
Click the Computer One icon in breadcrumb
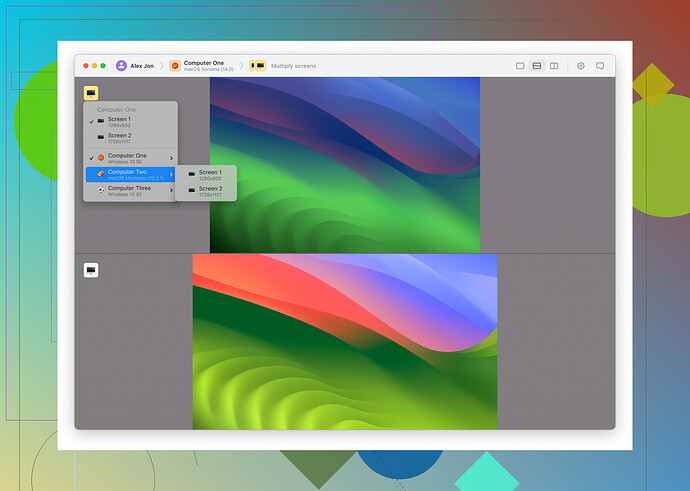click(x=174, y=66)
